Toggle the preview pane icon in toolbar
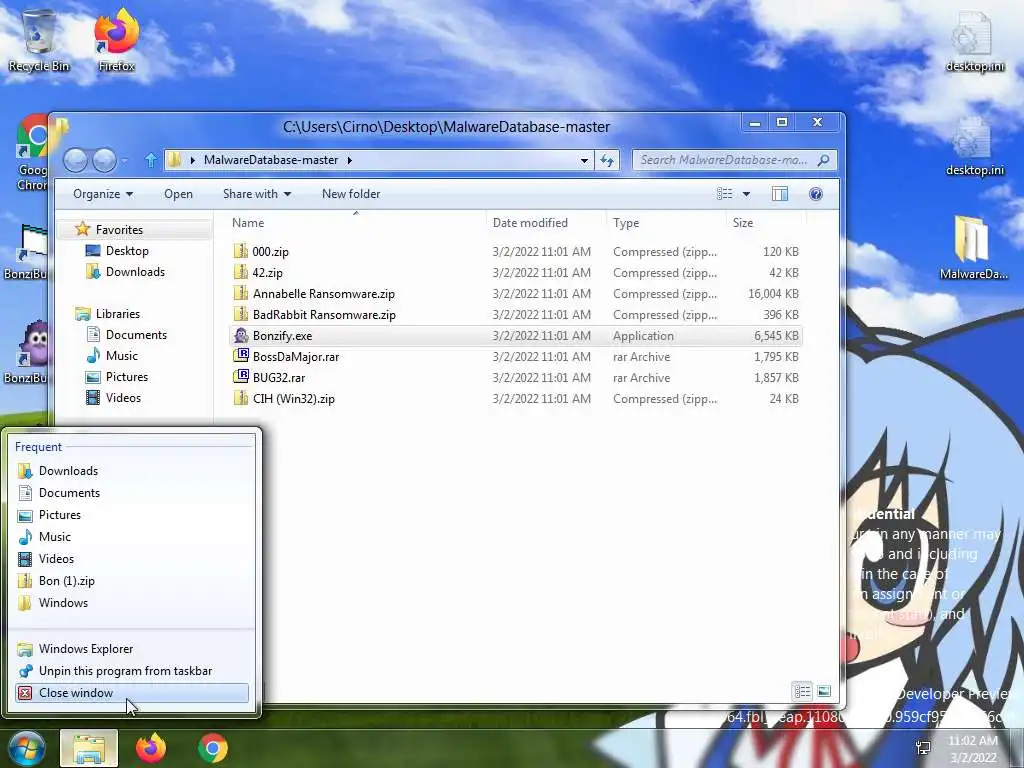This screenshot has width=1024, height=768. (780, 194)
